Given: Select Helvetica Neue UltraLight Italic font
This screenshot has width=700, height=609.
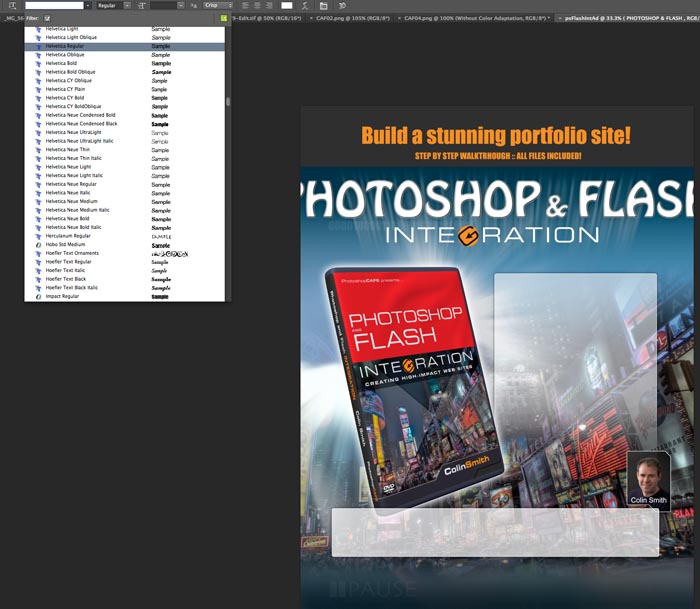Looking at the screenshot, I should 125,141.
